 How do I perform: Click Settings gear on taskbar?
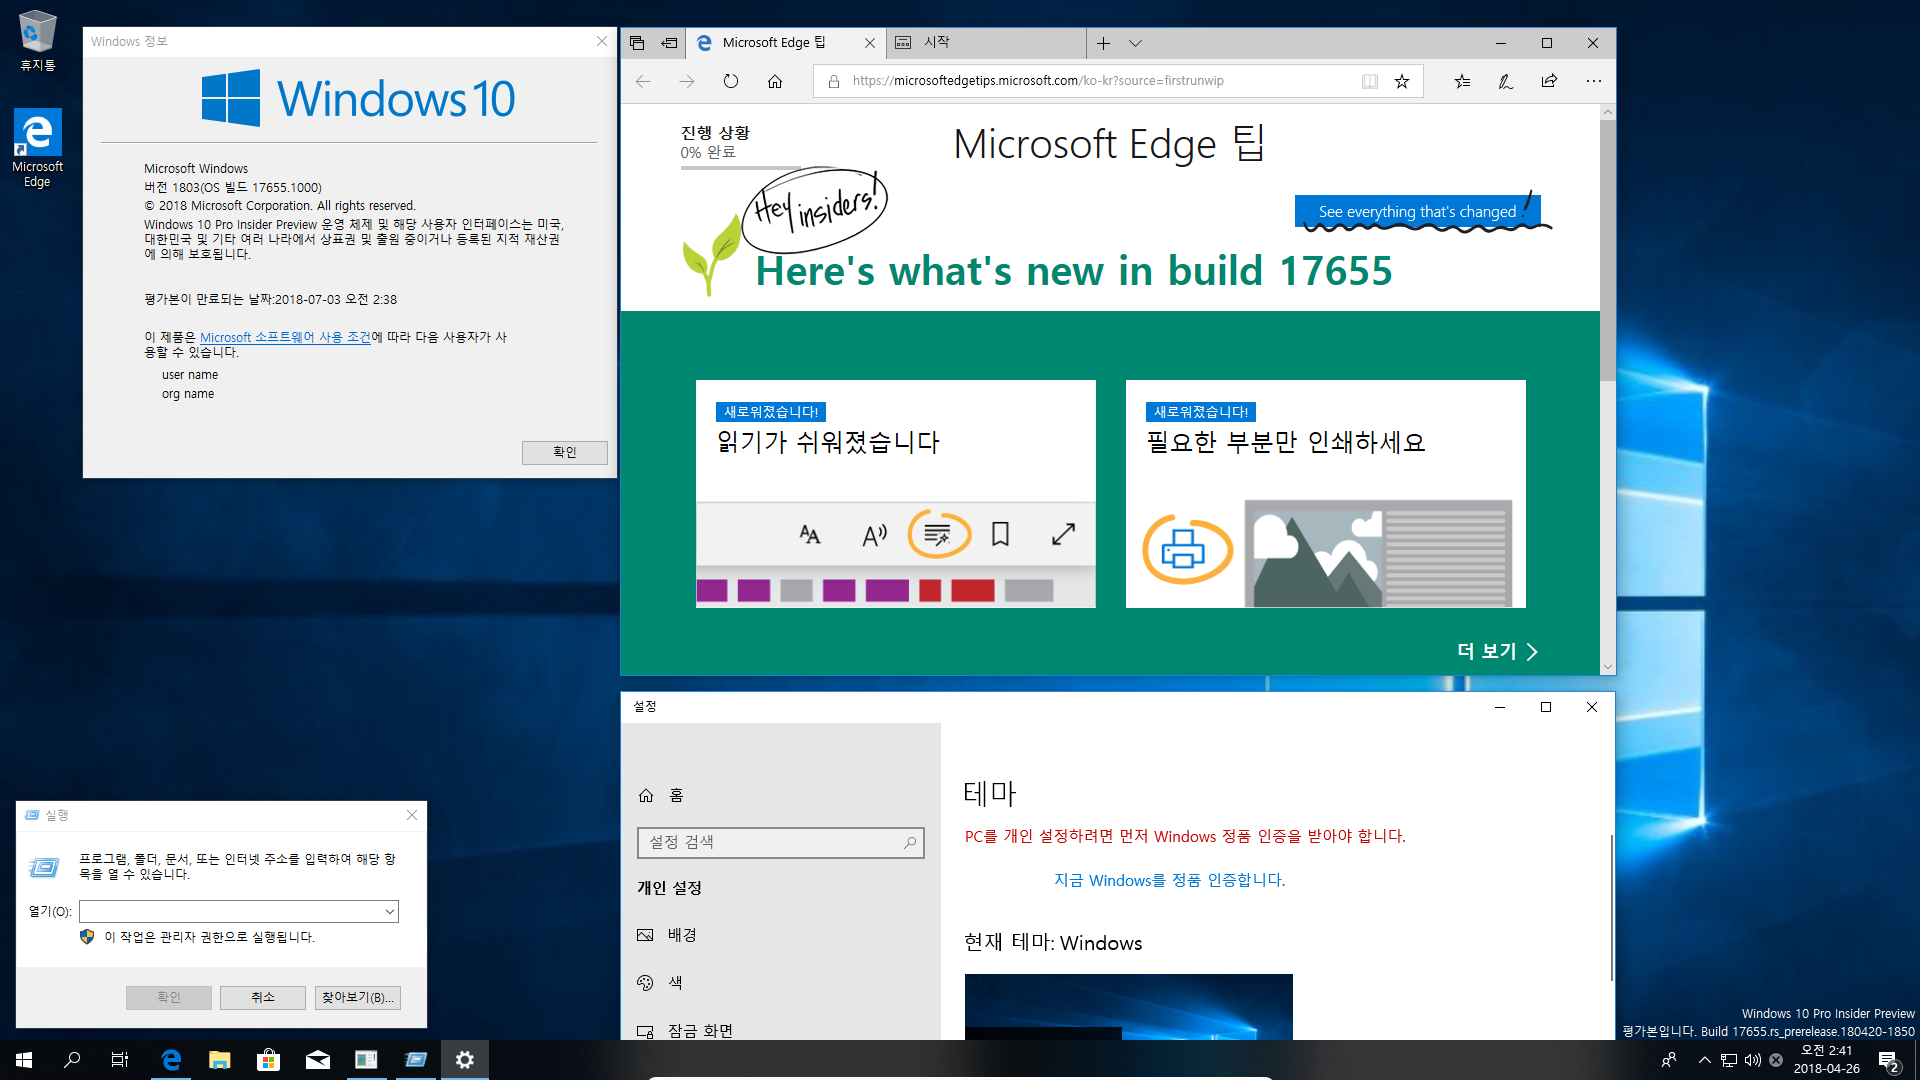coord(464,1060)
